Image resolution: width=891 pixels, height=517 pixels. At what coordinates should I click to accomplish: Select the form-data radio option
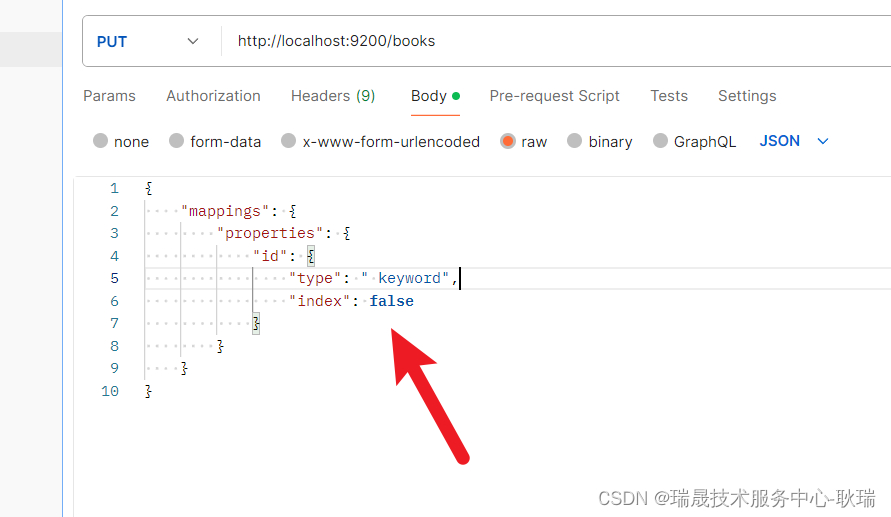click(177, 140)
